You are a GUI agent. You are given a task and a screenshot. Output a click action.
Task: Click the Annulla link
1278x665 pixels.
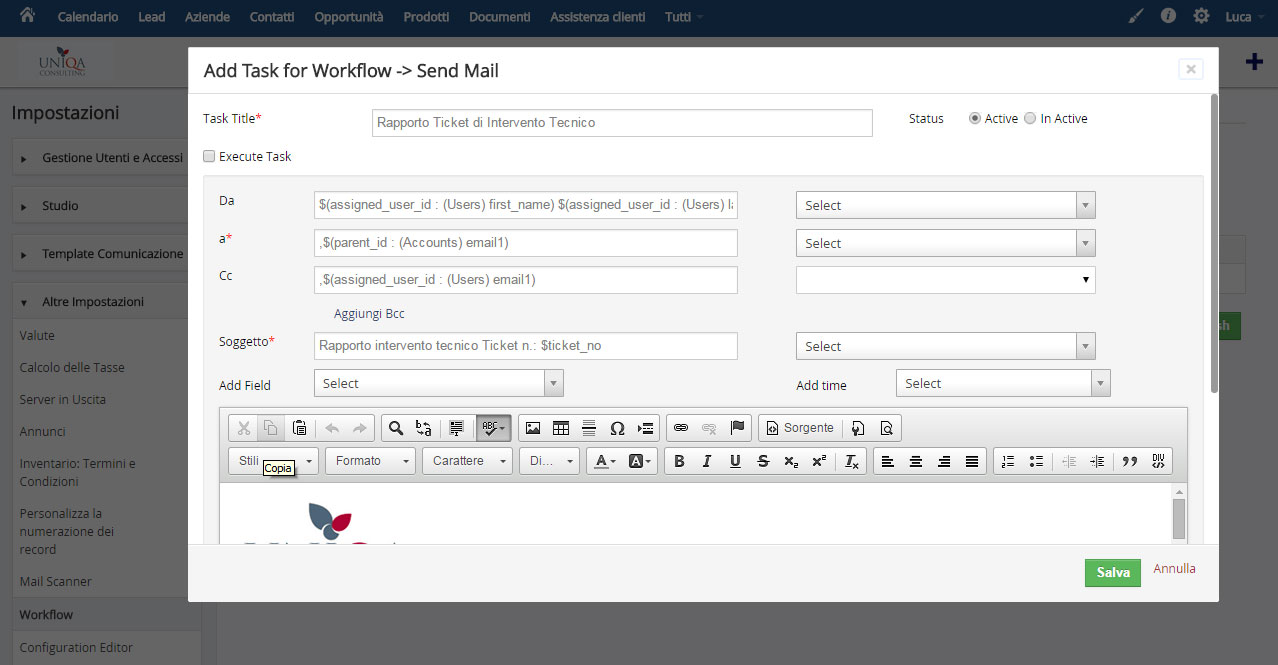coord(1174,568)
